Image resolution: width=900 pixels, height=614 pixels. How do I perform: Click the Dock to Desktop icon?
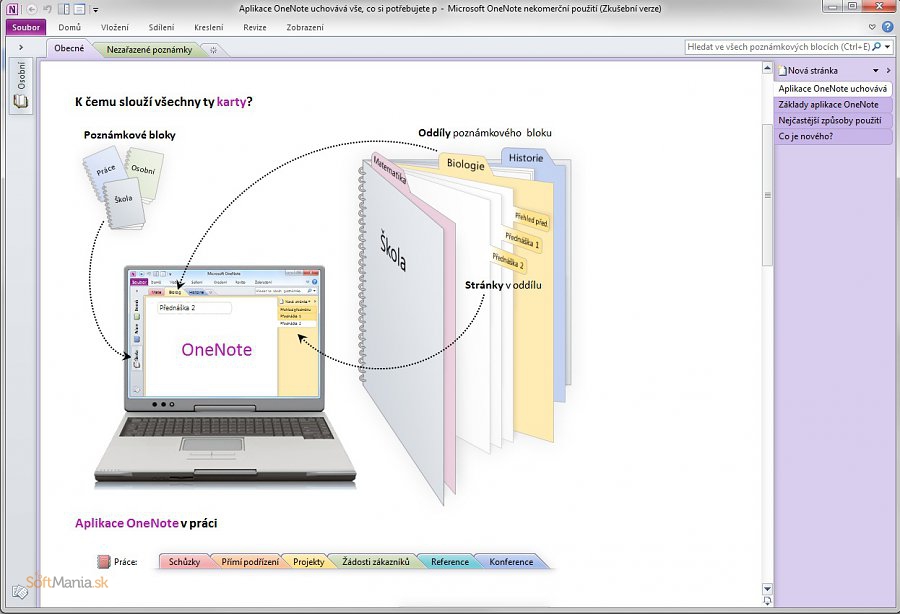[65, 9]
